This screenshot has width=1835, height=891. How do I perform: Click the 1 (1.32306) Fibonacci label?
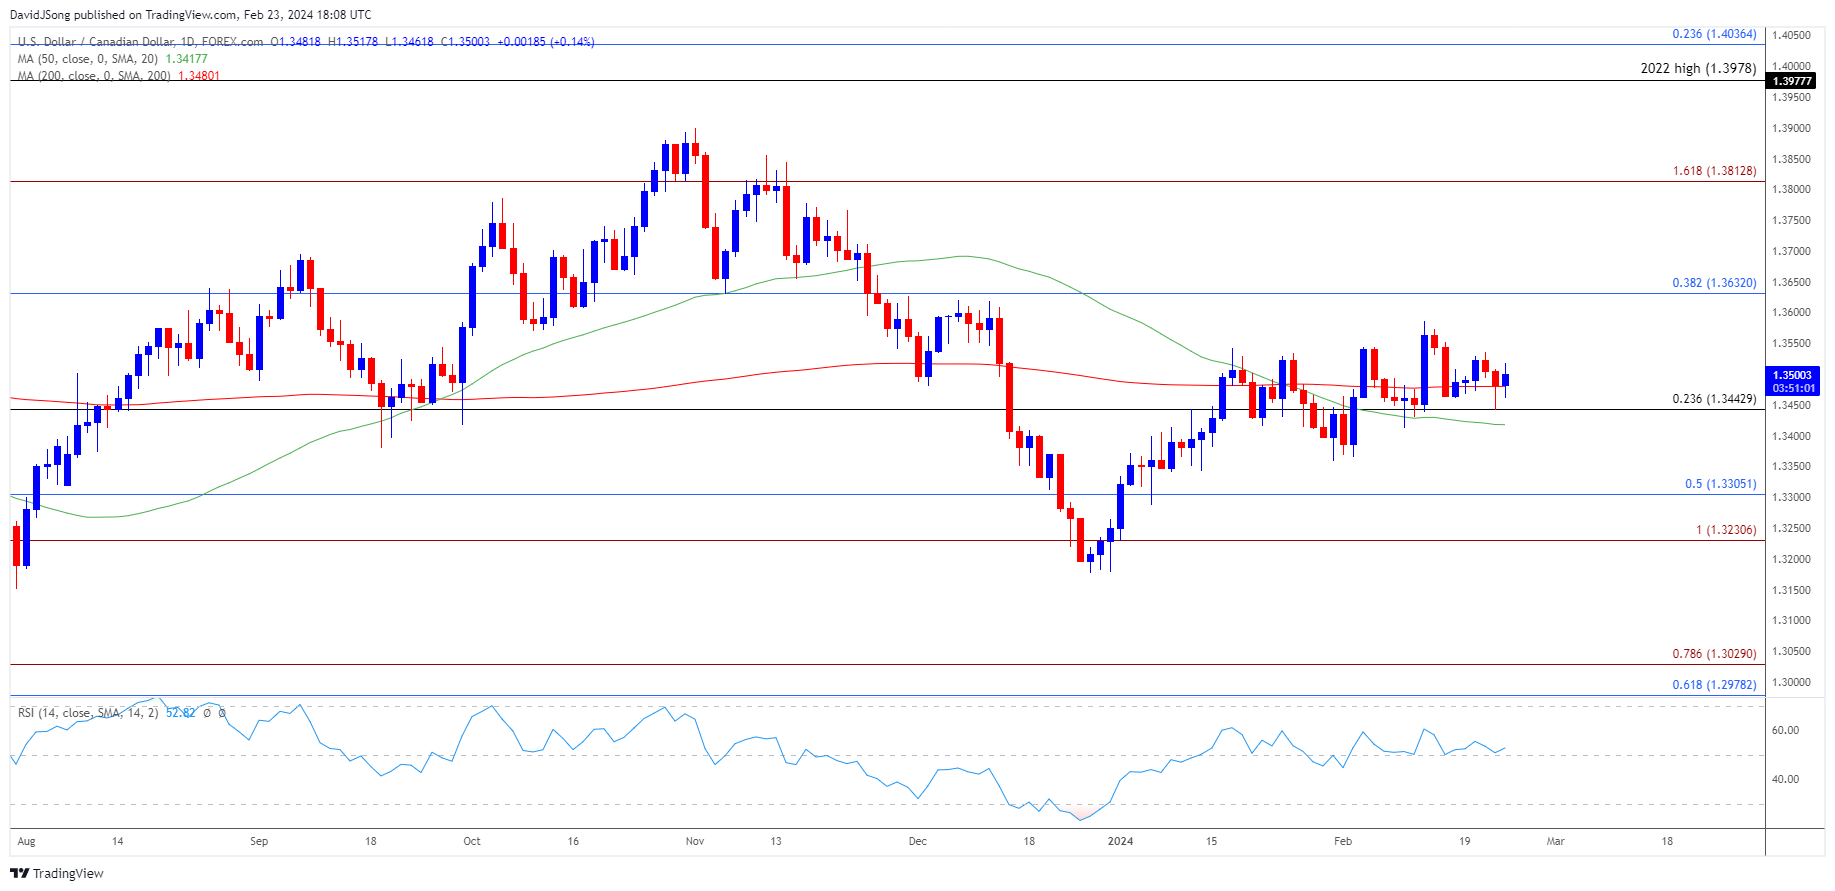tap(1726, 530)
